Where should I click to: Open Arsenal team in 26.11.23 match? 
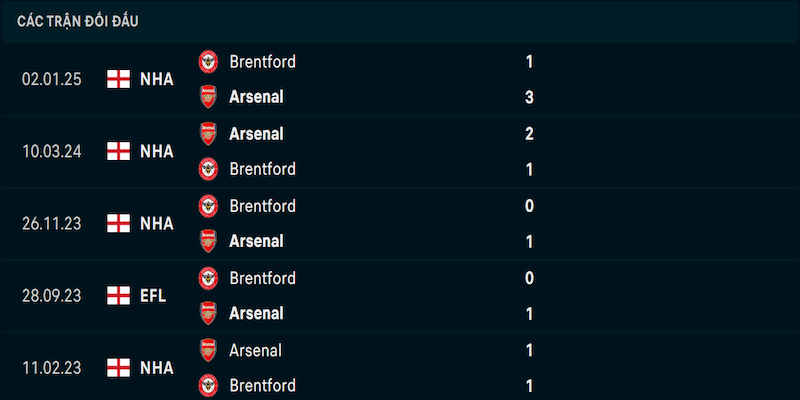click(256, 241)
